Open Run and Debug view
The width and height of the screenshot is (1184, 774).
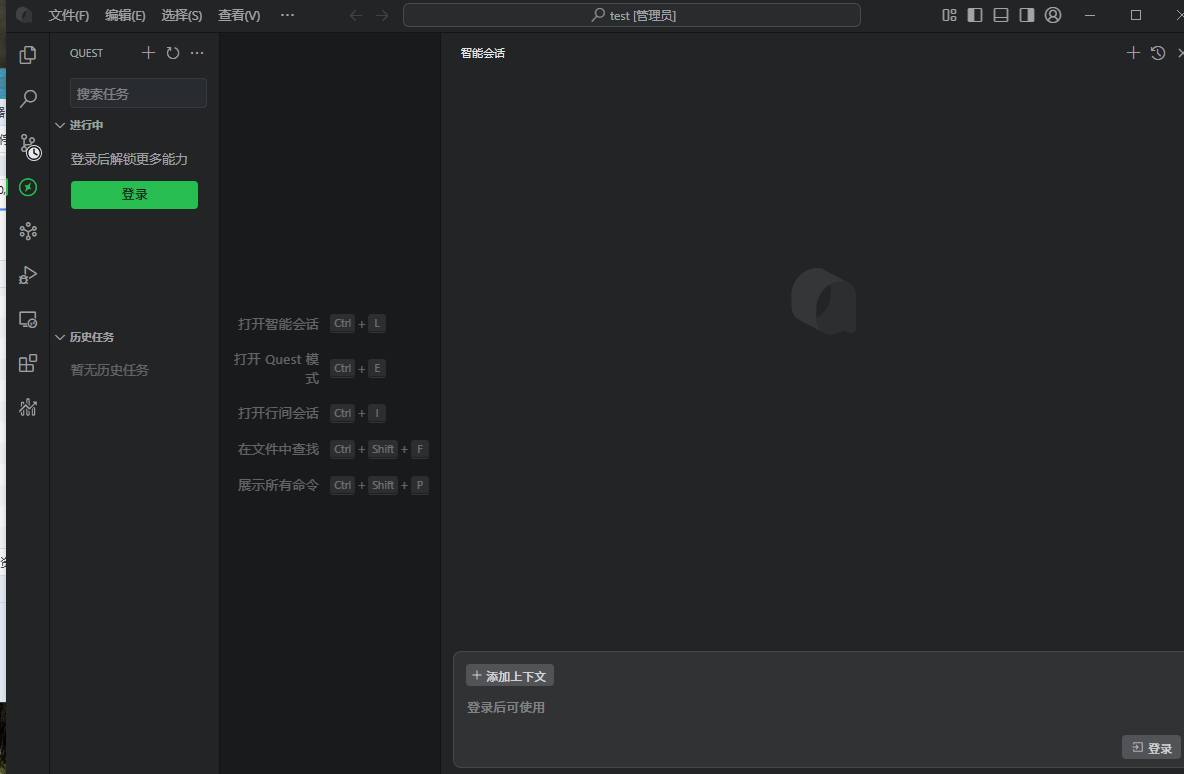(28, 275)
